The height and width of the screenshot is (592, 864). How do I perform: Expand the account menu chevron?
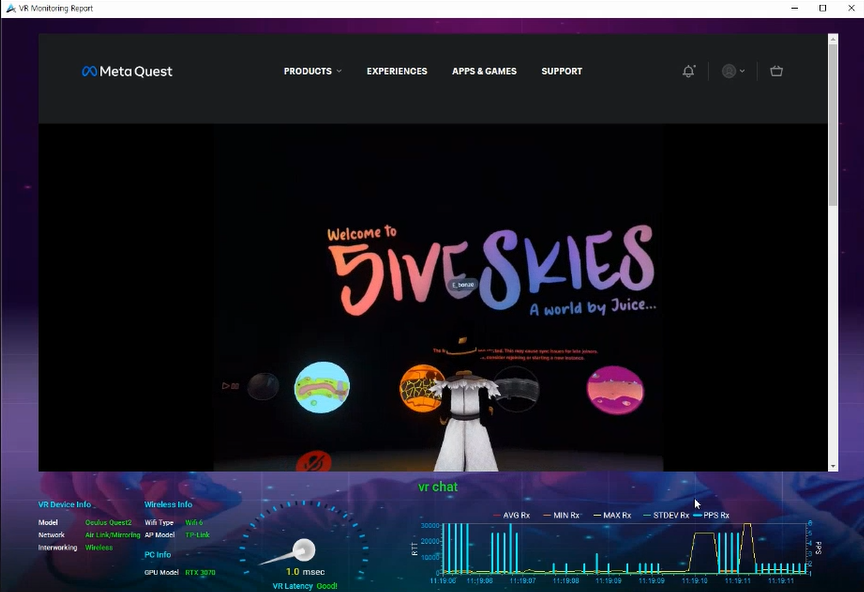point(742,71)
